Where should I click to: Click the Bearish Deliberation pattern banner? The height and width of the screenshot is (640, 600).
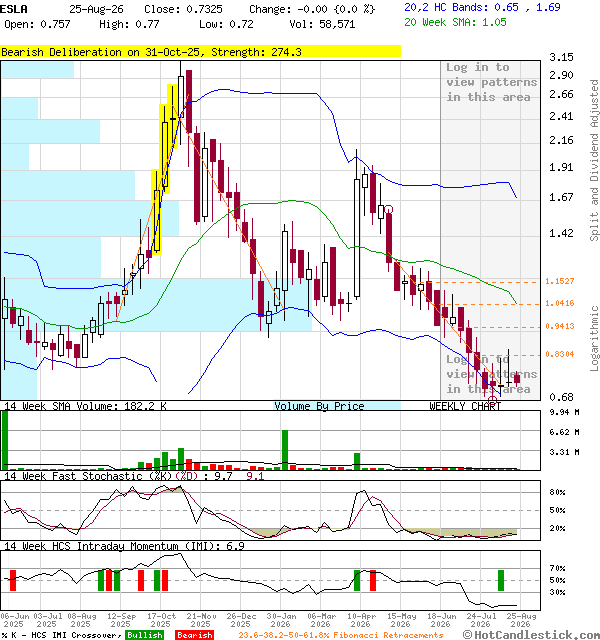pyautogui.click(x=200, y=52)
